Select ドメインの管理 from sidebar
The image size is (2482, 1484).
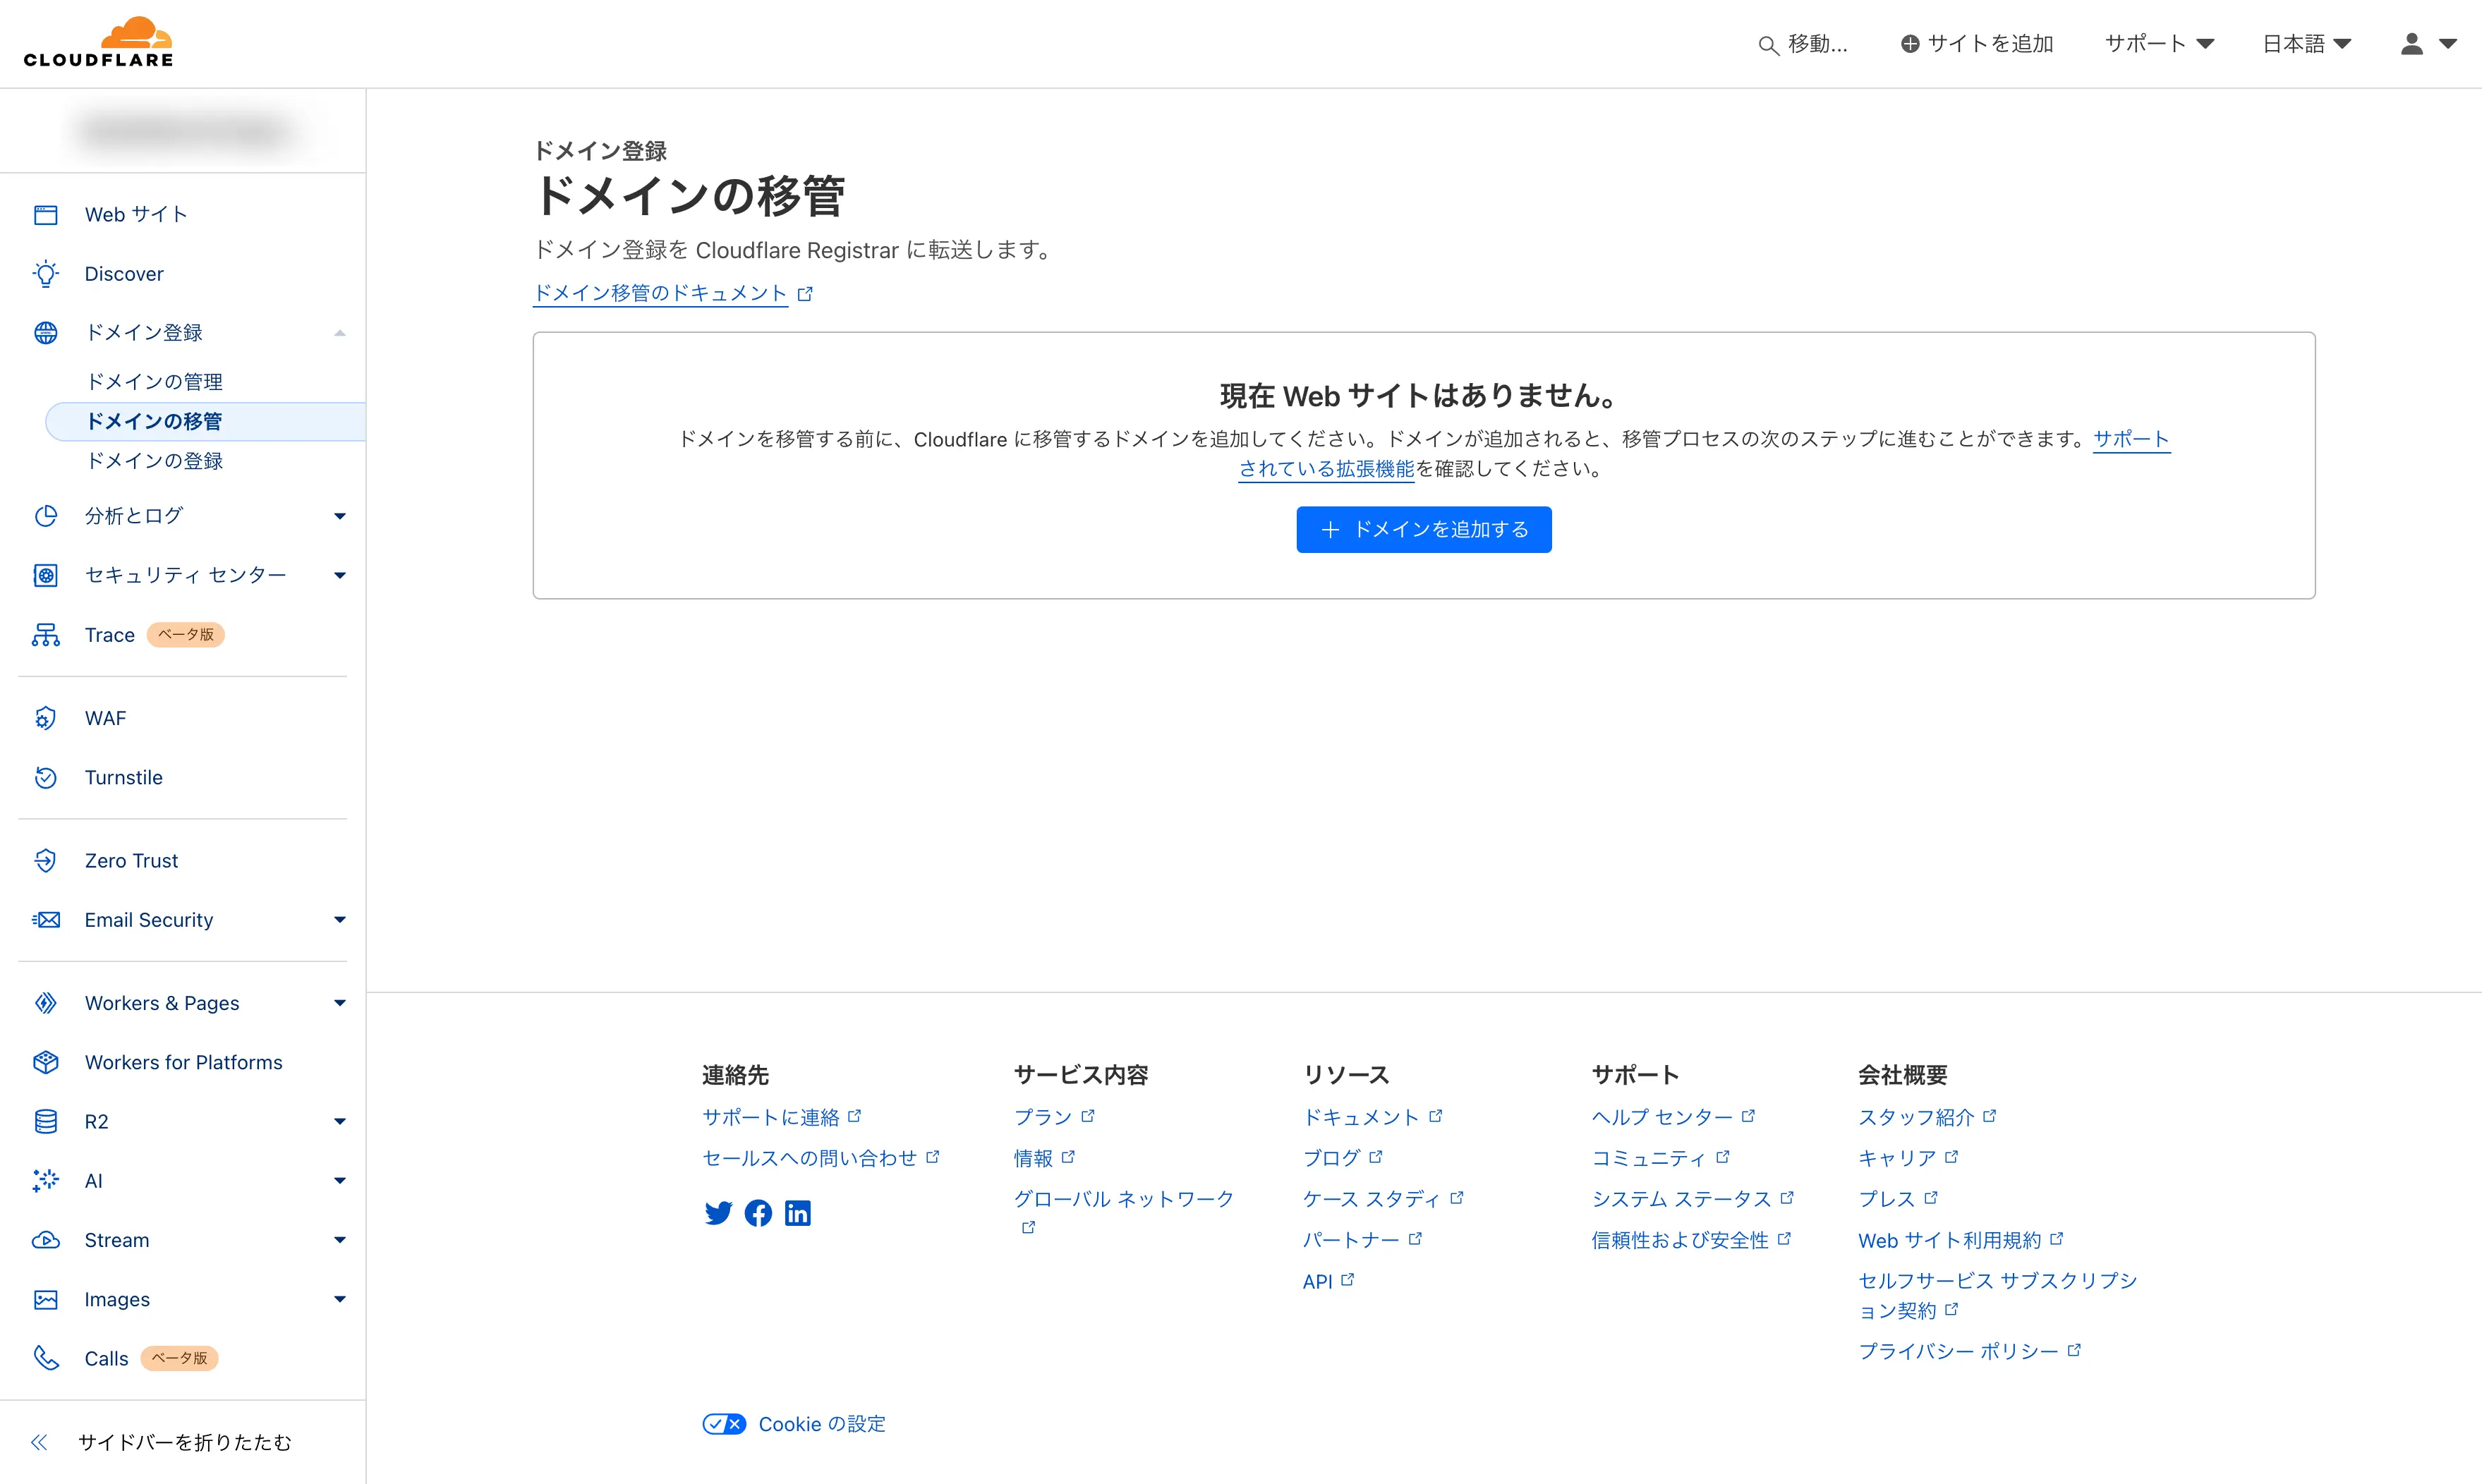click(x=155, y=380)
